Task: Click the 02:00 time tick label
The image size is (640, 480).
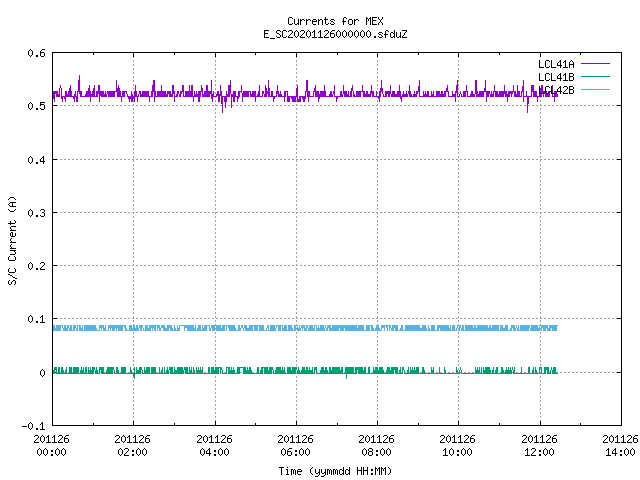Action: pyautogui.click(x=132, y=452)
